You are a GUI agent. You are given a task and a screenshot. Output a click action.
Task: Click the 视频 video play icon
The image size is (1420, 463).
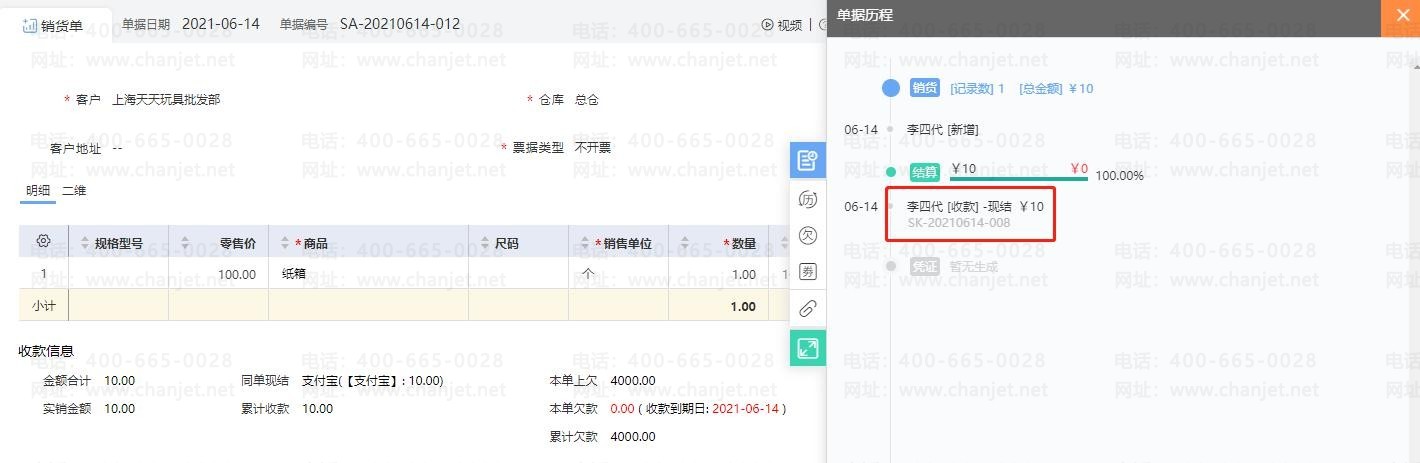(x=768, y=24)
